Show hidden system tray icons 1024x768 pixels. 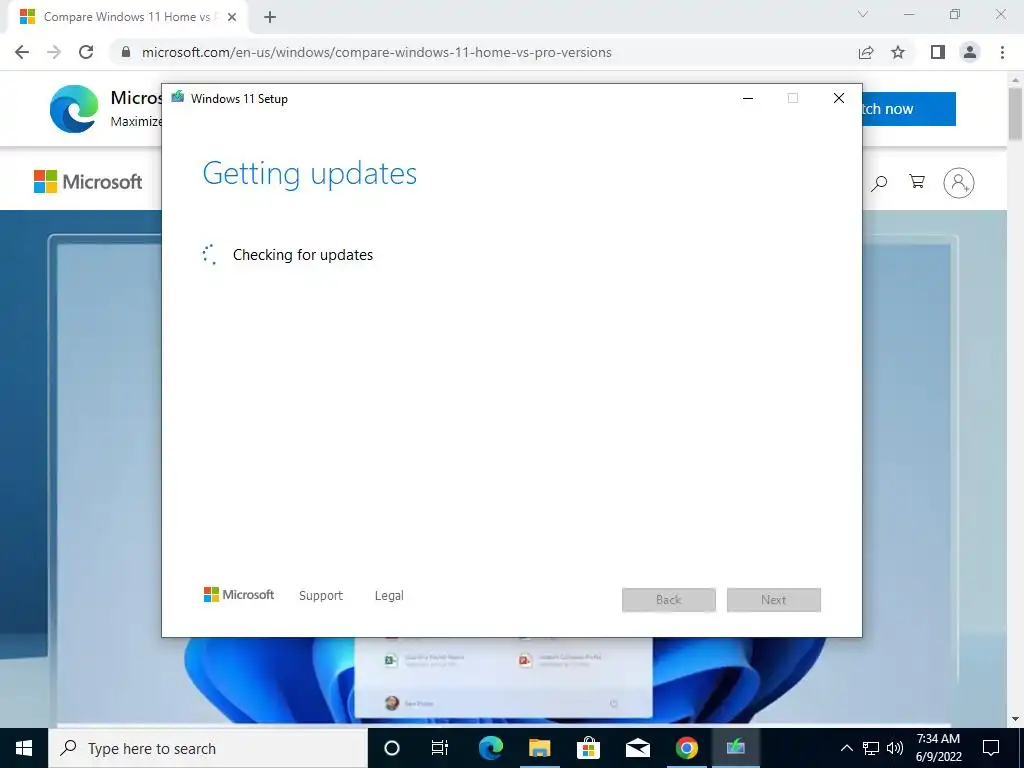[x=846, y=748]
